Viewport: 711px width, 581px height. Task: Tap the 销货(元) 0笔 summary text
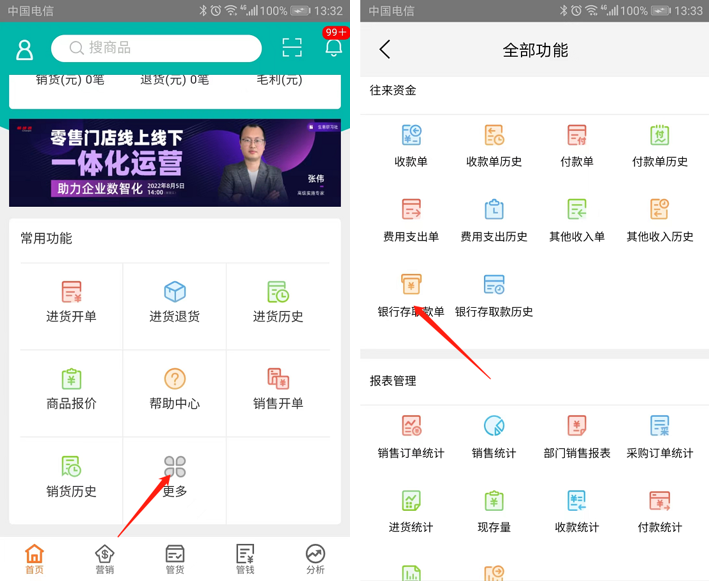pos(70,80)
